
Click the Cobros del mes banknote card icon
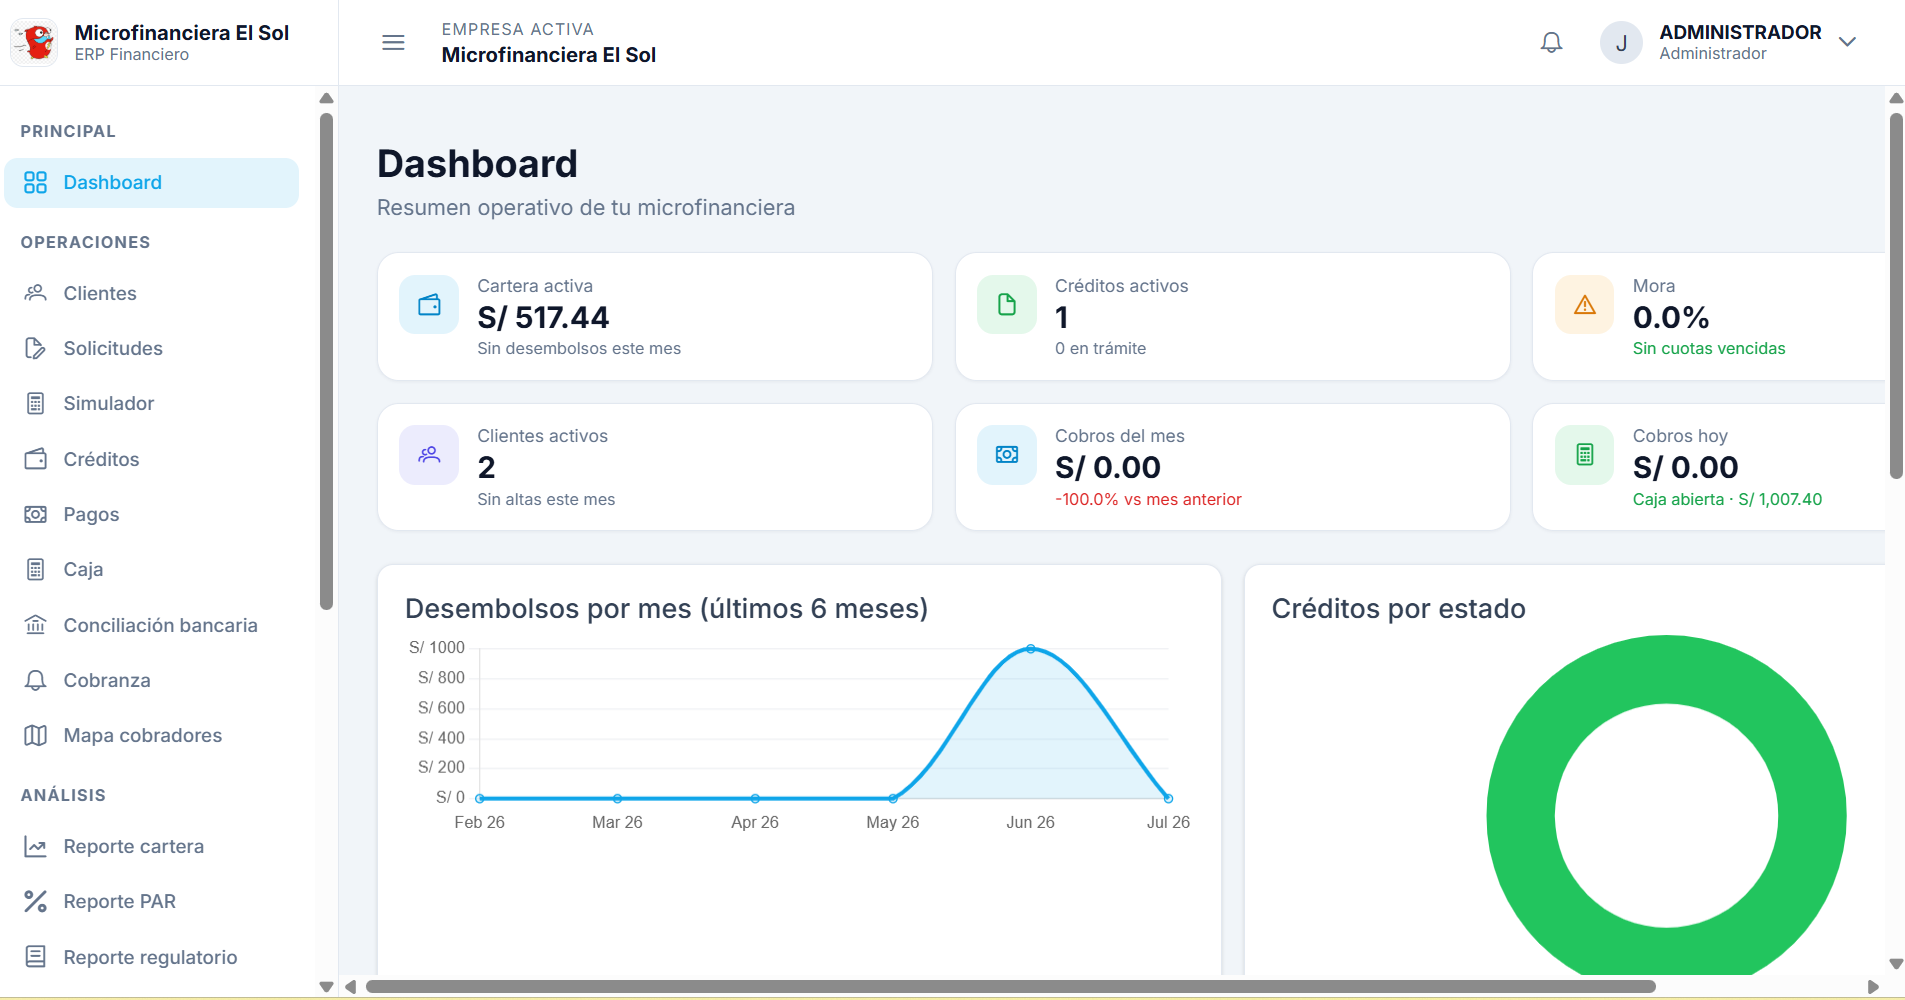click(1007, 455)
